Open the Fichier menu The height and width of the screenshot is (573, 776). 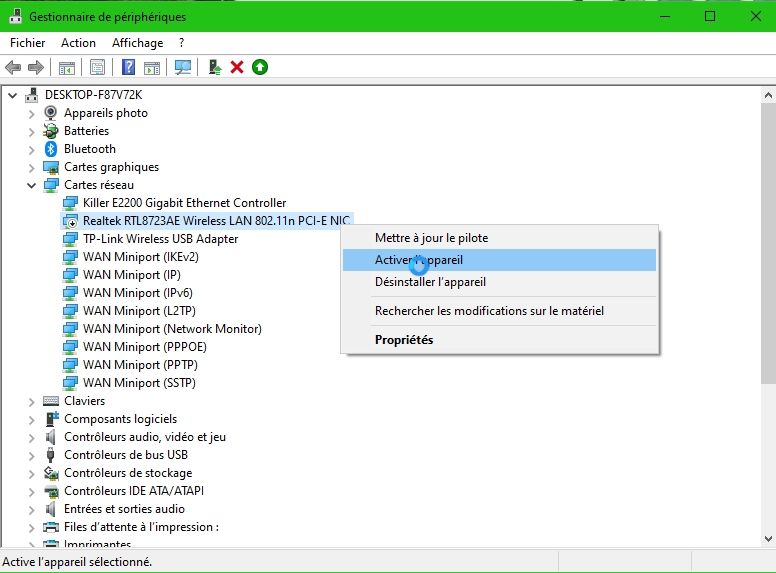coord(27,43)
